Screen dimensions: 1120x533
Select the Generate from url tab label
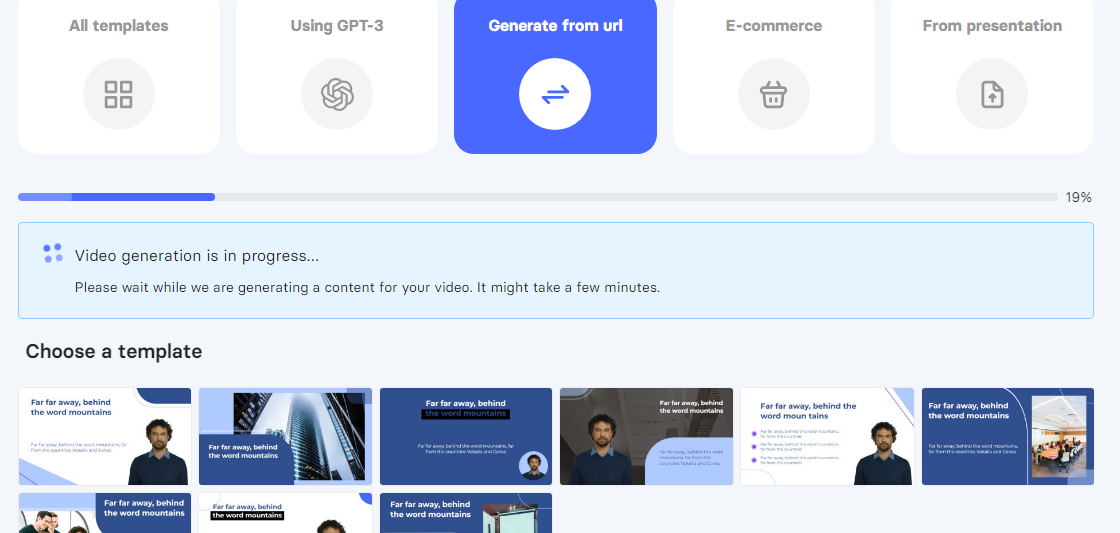(x=555, y=26)
